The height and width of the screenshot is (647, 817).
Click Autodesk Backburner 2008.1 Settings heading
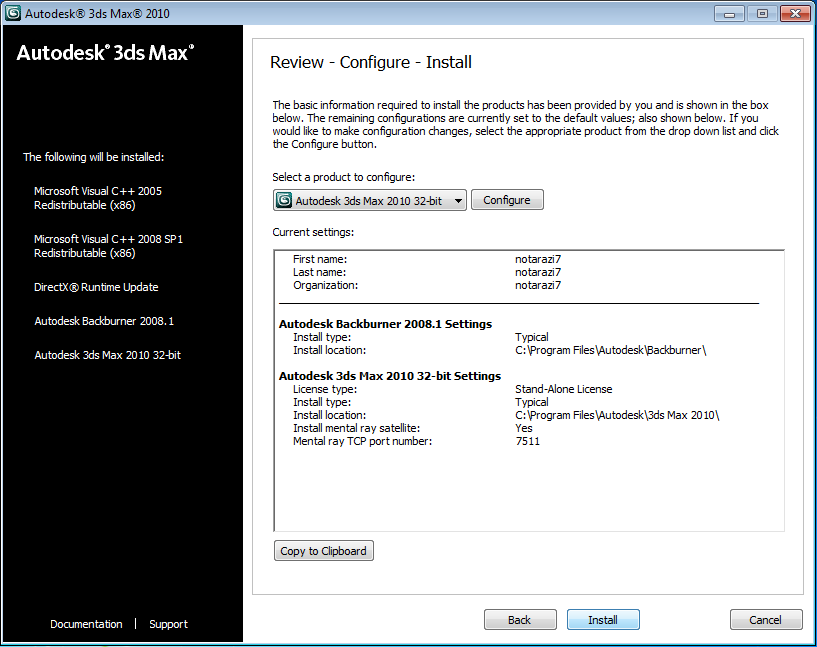click(x=385, y=324)
